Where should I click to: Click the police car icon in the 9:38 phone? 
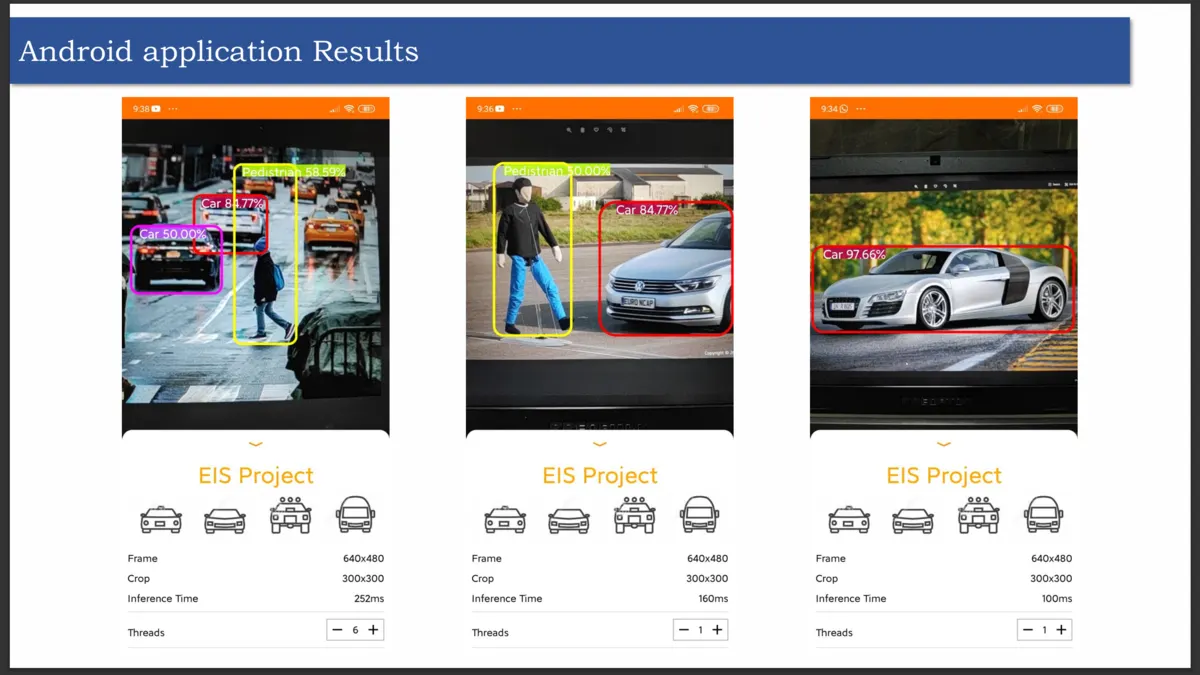[x=291, y=514]
